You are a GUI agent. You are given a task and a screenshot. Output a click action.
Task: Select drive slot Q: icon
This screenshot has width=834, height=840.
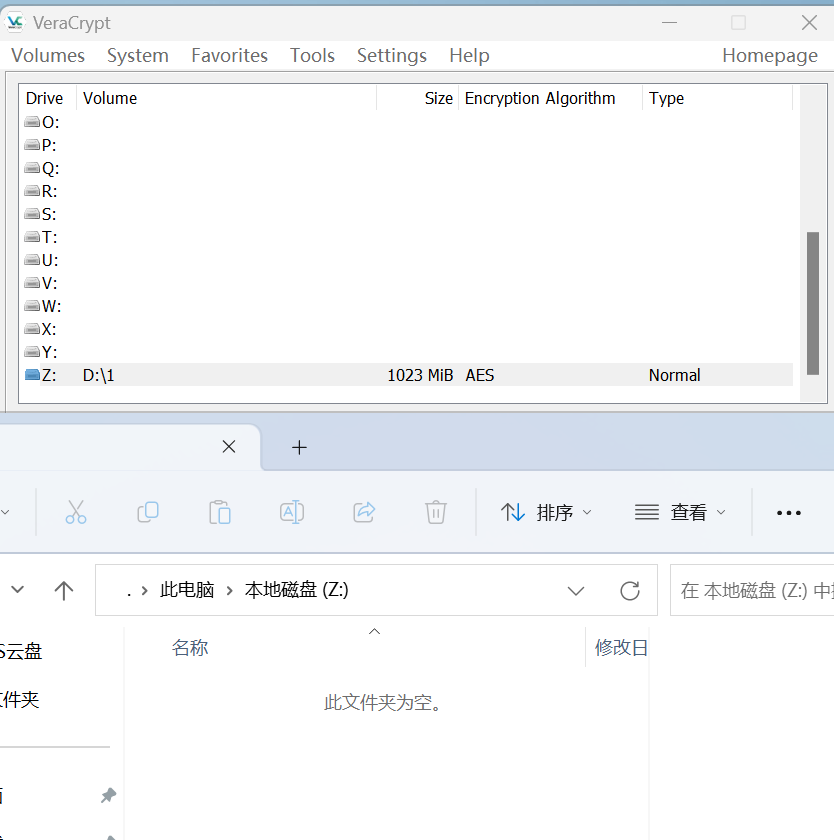(x=32, y=168)
